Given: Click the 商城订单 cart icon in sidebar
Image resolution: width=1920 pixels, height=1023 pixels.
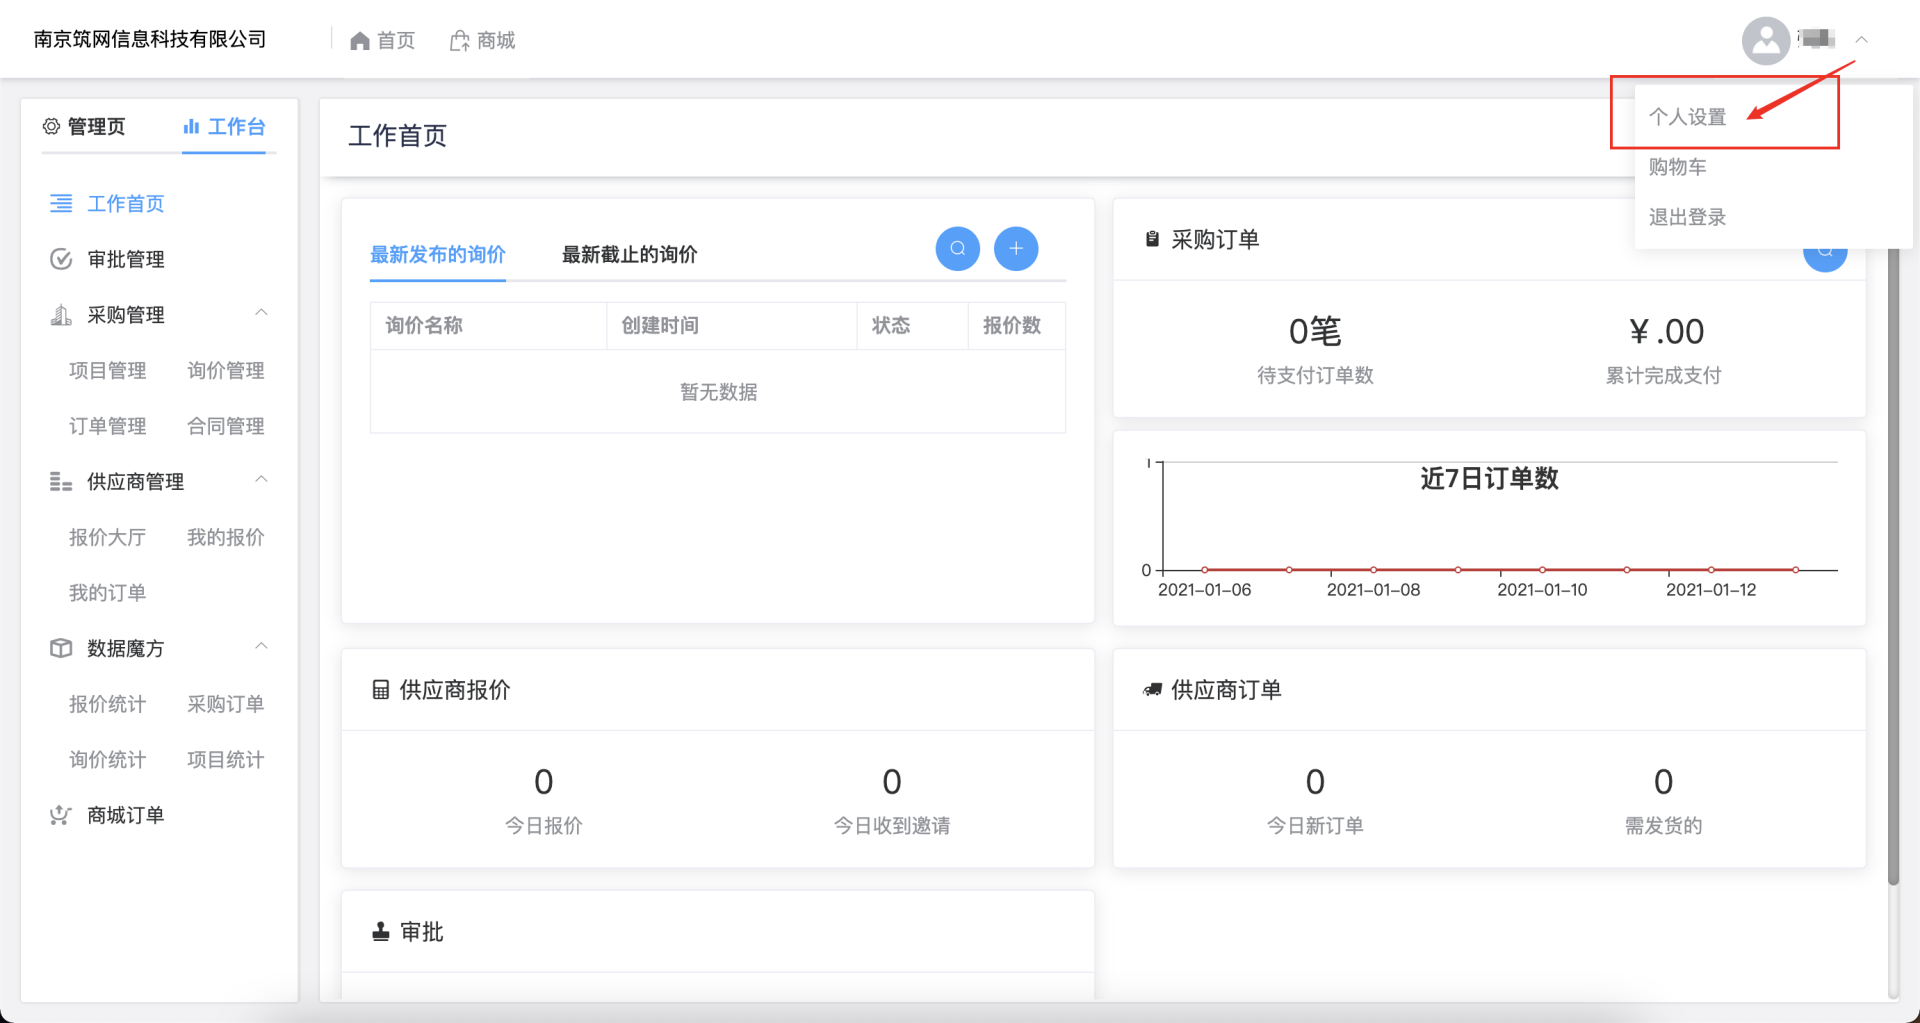Looking at the screenshot, I should click(x=61, y=816).
